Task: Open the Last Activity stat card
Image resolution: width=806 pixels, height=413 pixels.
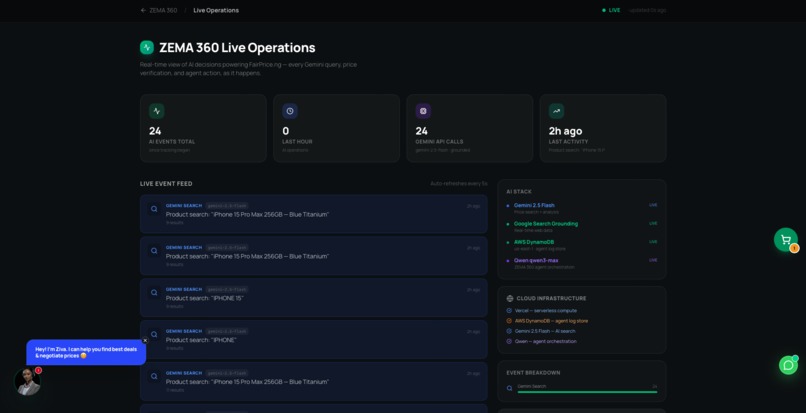Action: click(x=603, y=128)
